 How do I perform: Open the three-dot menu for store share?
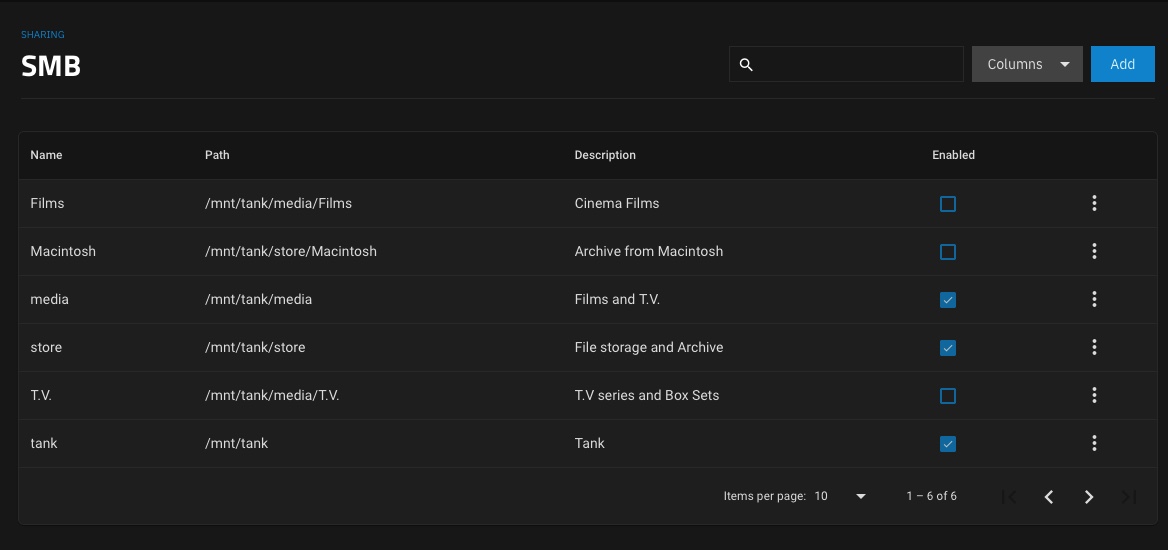pos(1094,347)
